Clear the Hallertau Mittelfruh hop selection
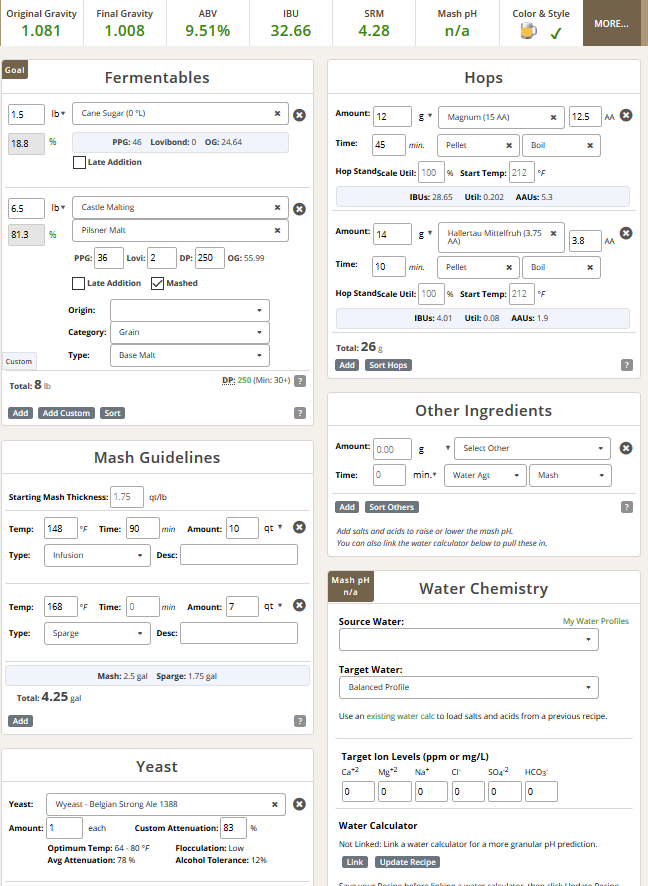This screenshot has height=886, width=648. tap(554, 233)
